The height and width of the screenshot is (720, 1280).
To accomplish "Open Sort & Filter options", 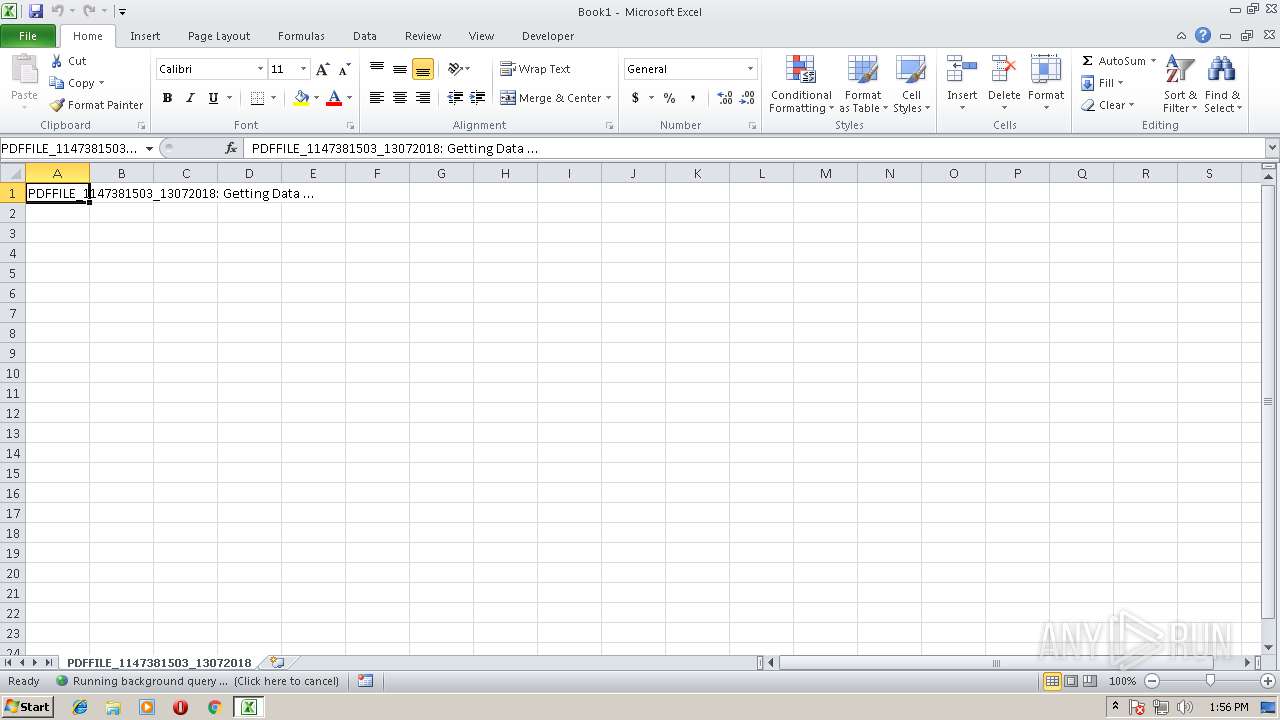I will 1180,84.
